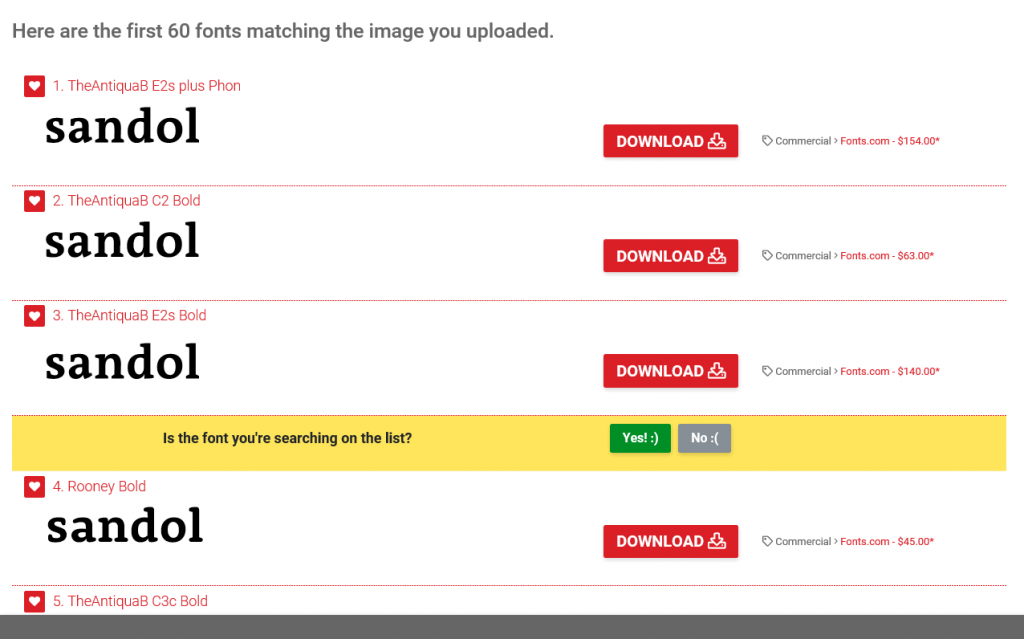This screenshot has width=1024, height=639.
Task: Visit Fonts.com - $45.00 price link
Action: tap(887, 542)
